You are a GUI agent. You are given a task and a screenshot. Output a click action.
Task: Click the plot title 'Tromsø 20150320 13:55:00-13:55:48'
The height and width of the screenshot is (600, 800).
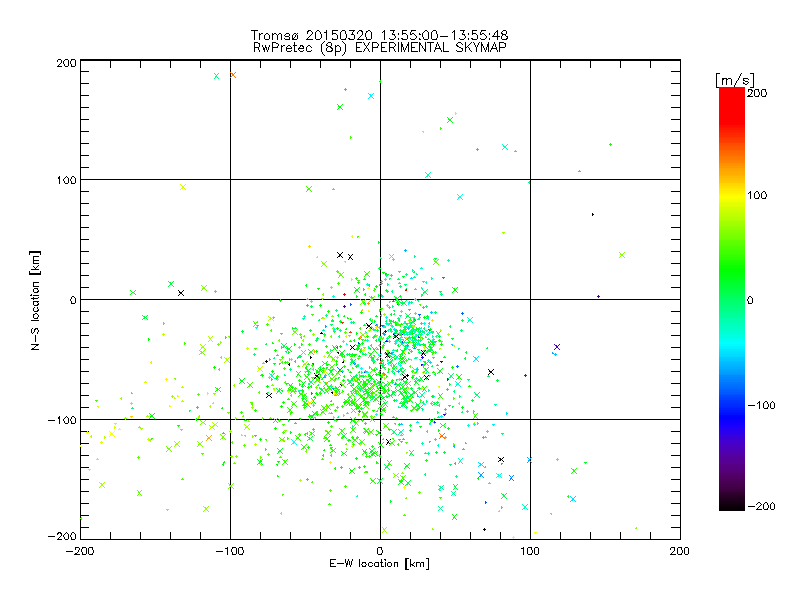pyautogui.click(x=379, y=35)
